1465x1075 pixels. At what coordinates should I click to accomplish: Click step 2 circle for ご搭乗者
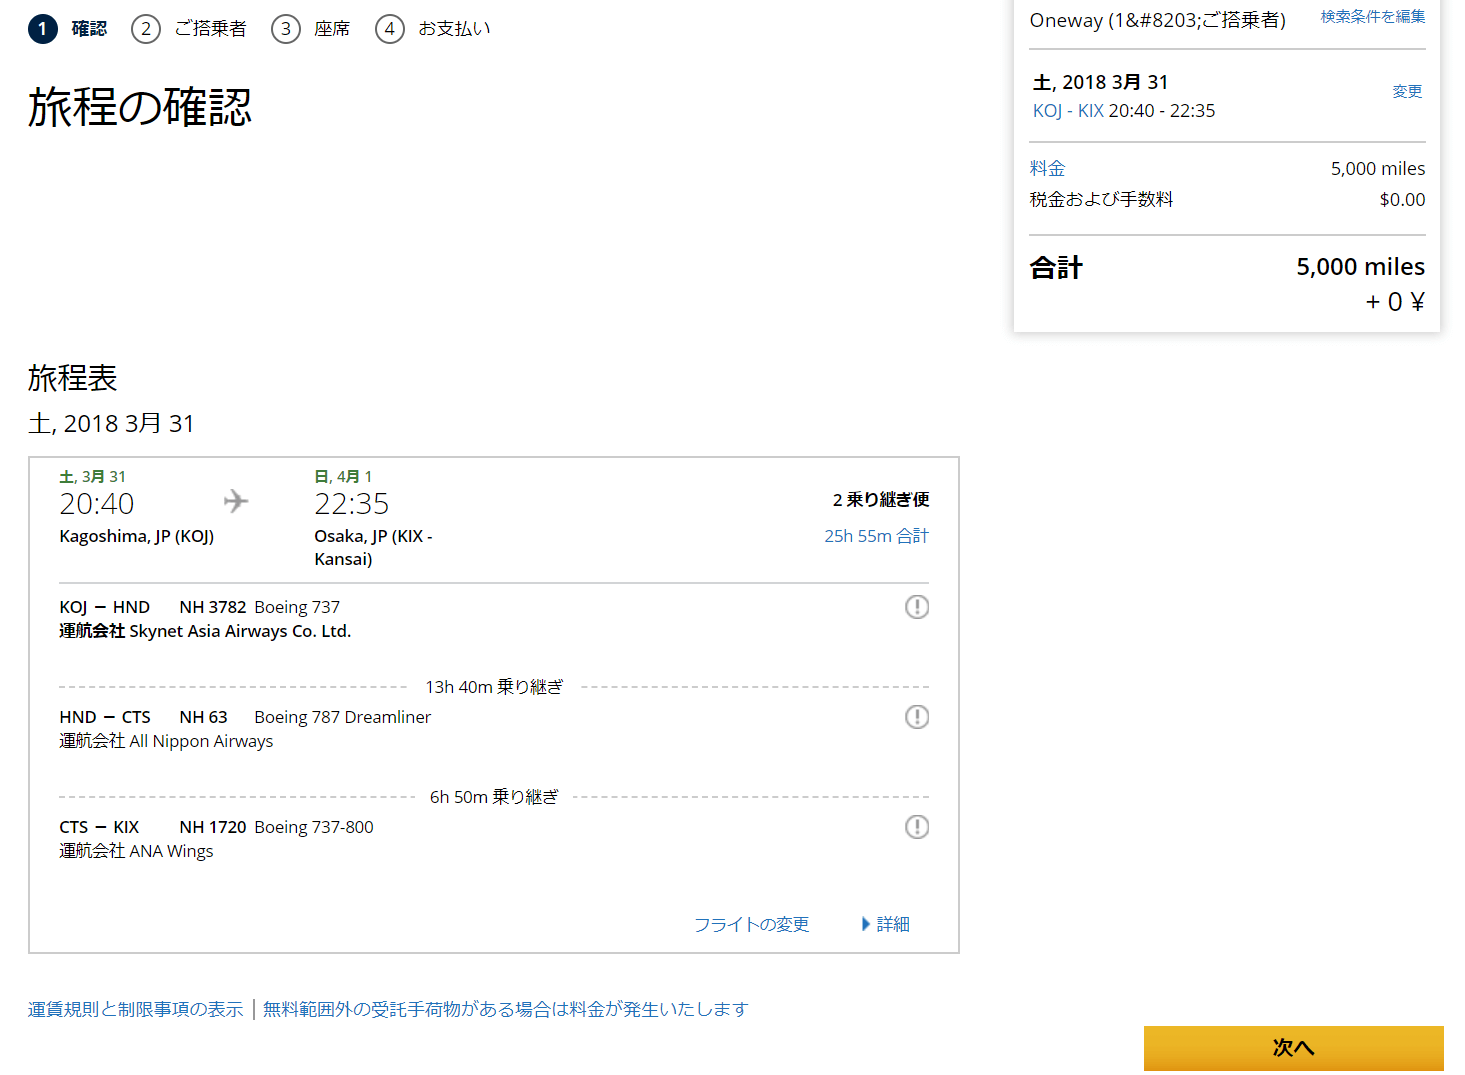(146, 29)
